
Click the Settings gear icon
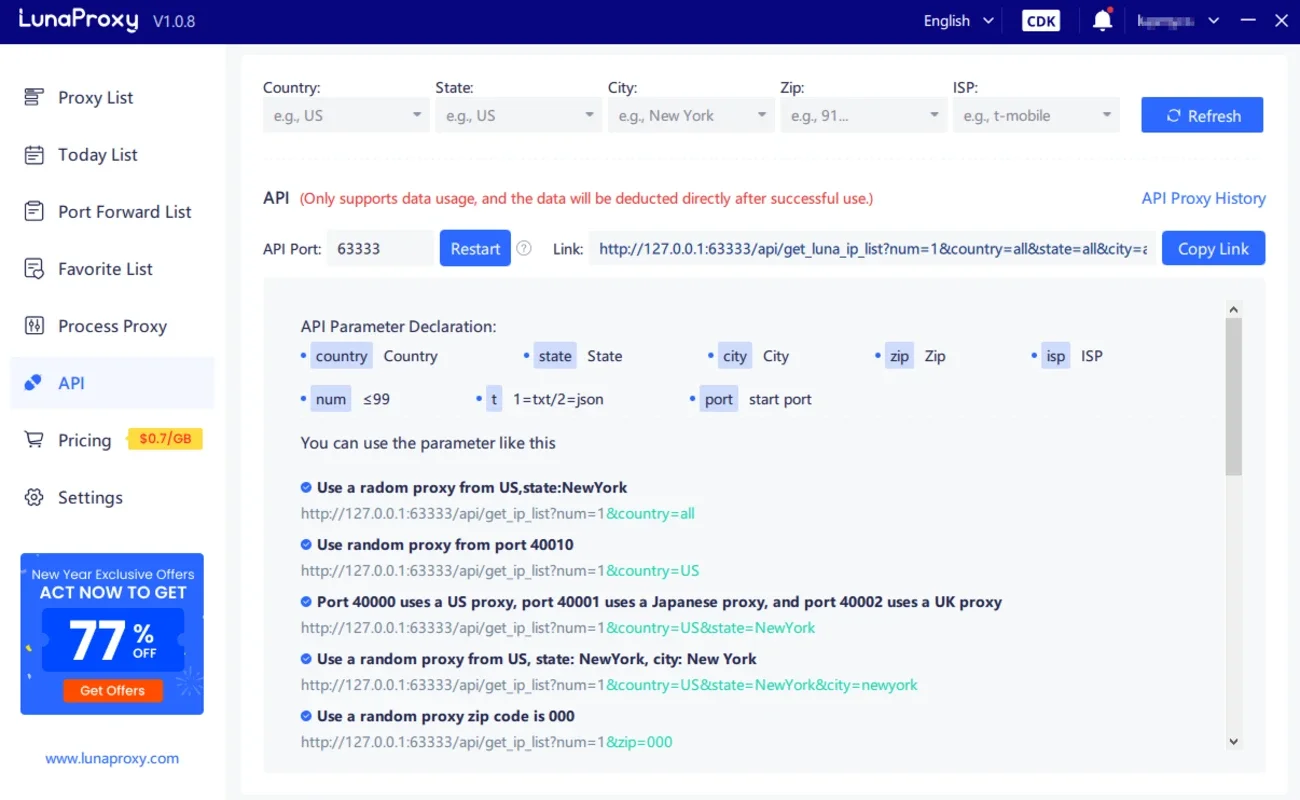click(x=34, y=497)
